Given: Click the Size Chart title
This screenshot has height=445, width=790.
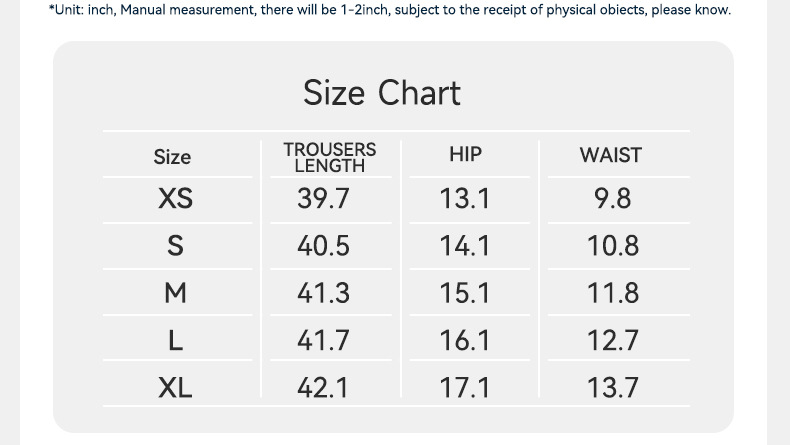Looking at the screenshot, I should click(x=382, y=93).
